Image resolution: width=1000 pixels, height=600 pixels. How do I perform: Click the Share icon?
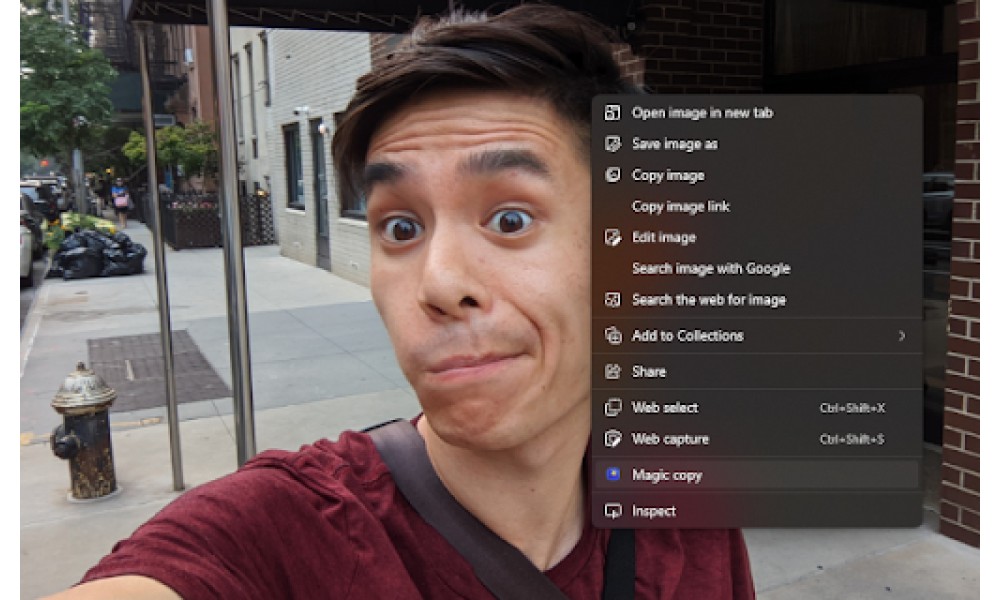[x=612, y=372]
